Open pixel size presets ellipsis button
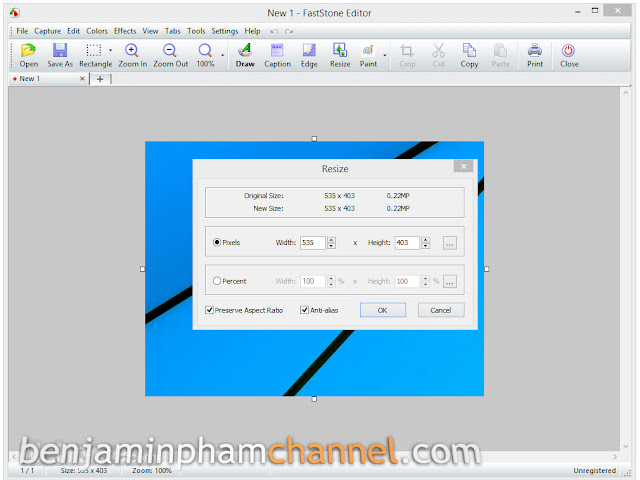640x480 pixels. 449,243
